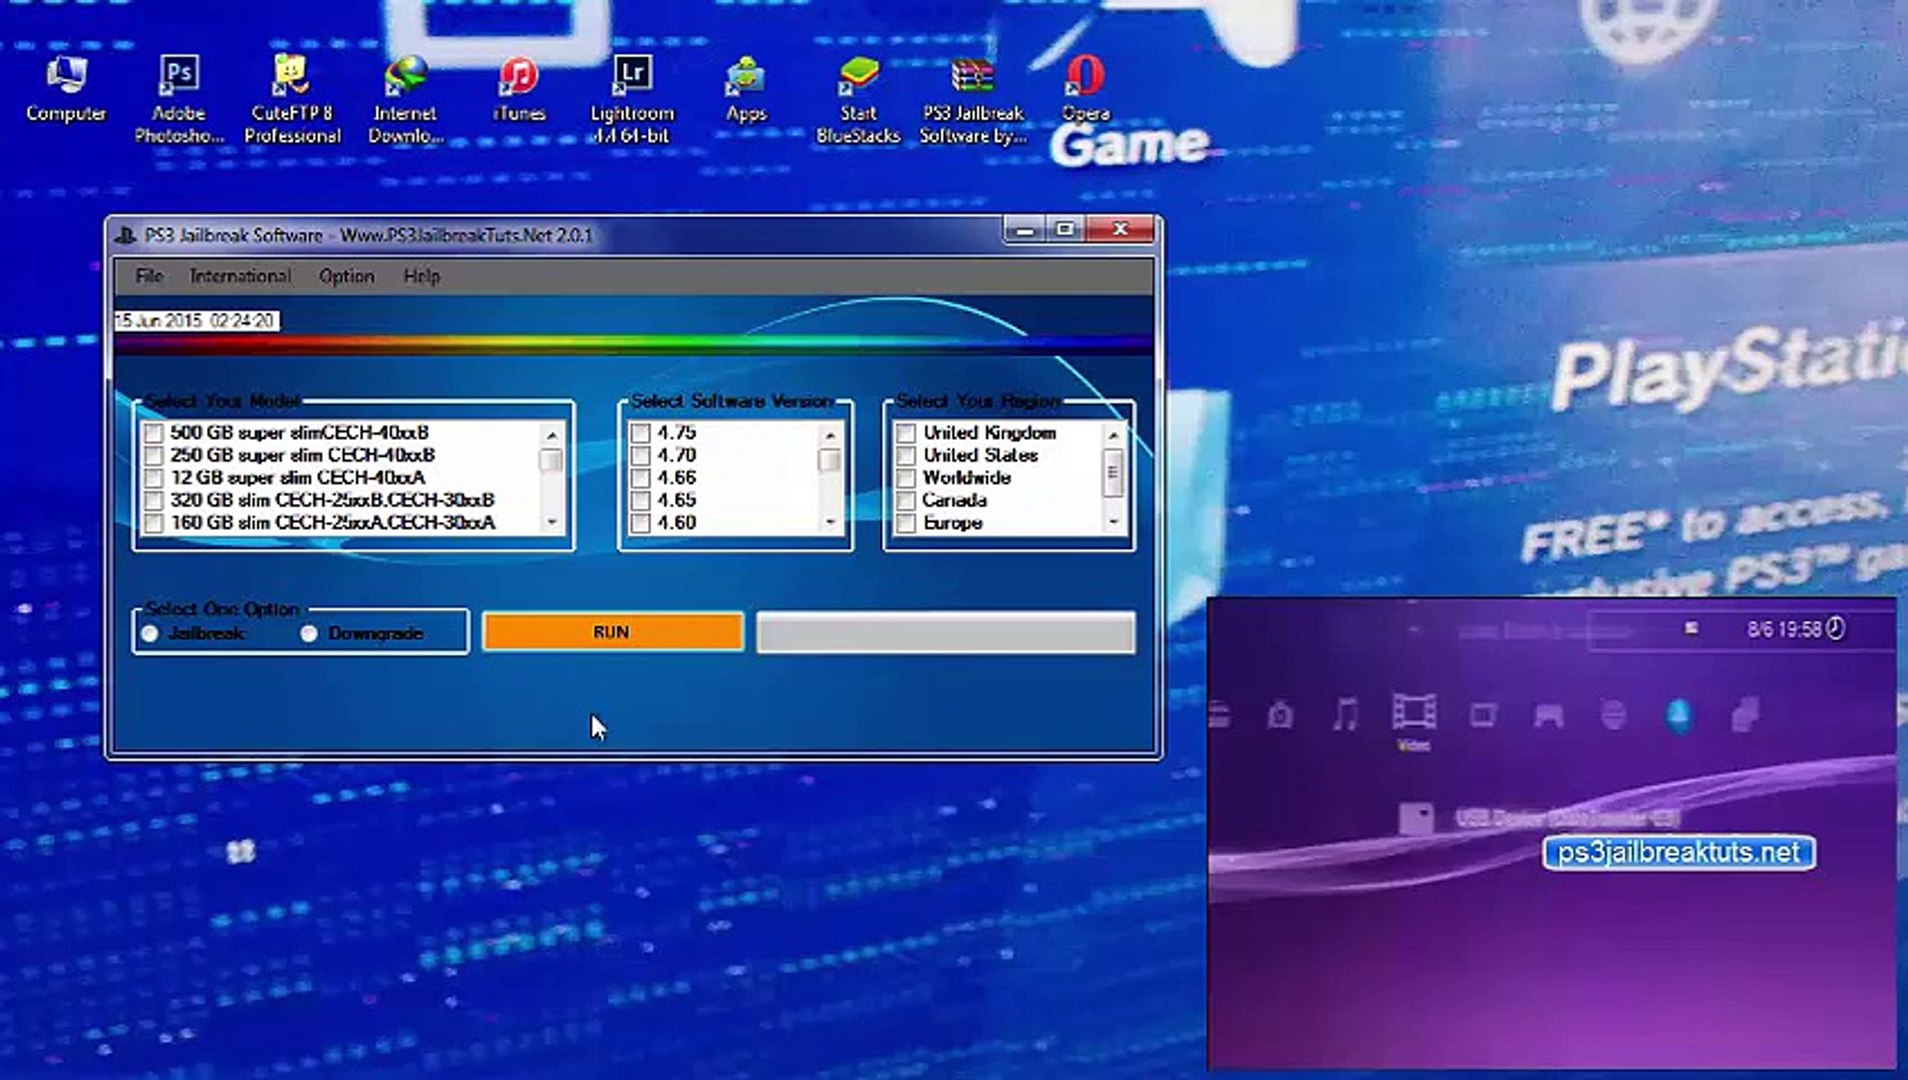This screenshot has width=1908, height=1080.
Task: Select the Friends icon in the XMB
Action: pyautogui.click(x=1745, y=715)
